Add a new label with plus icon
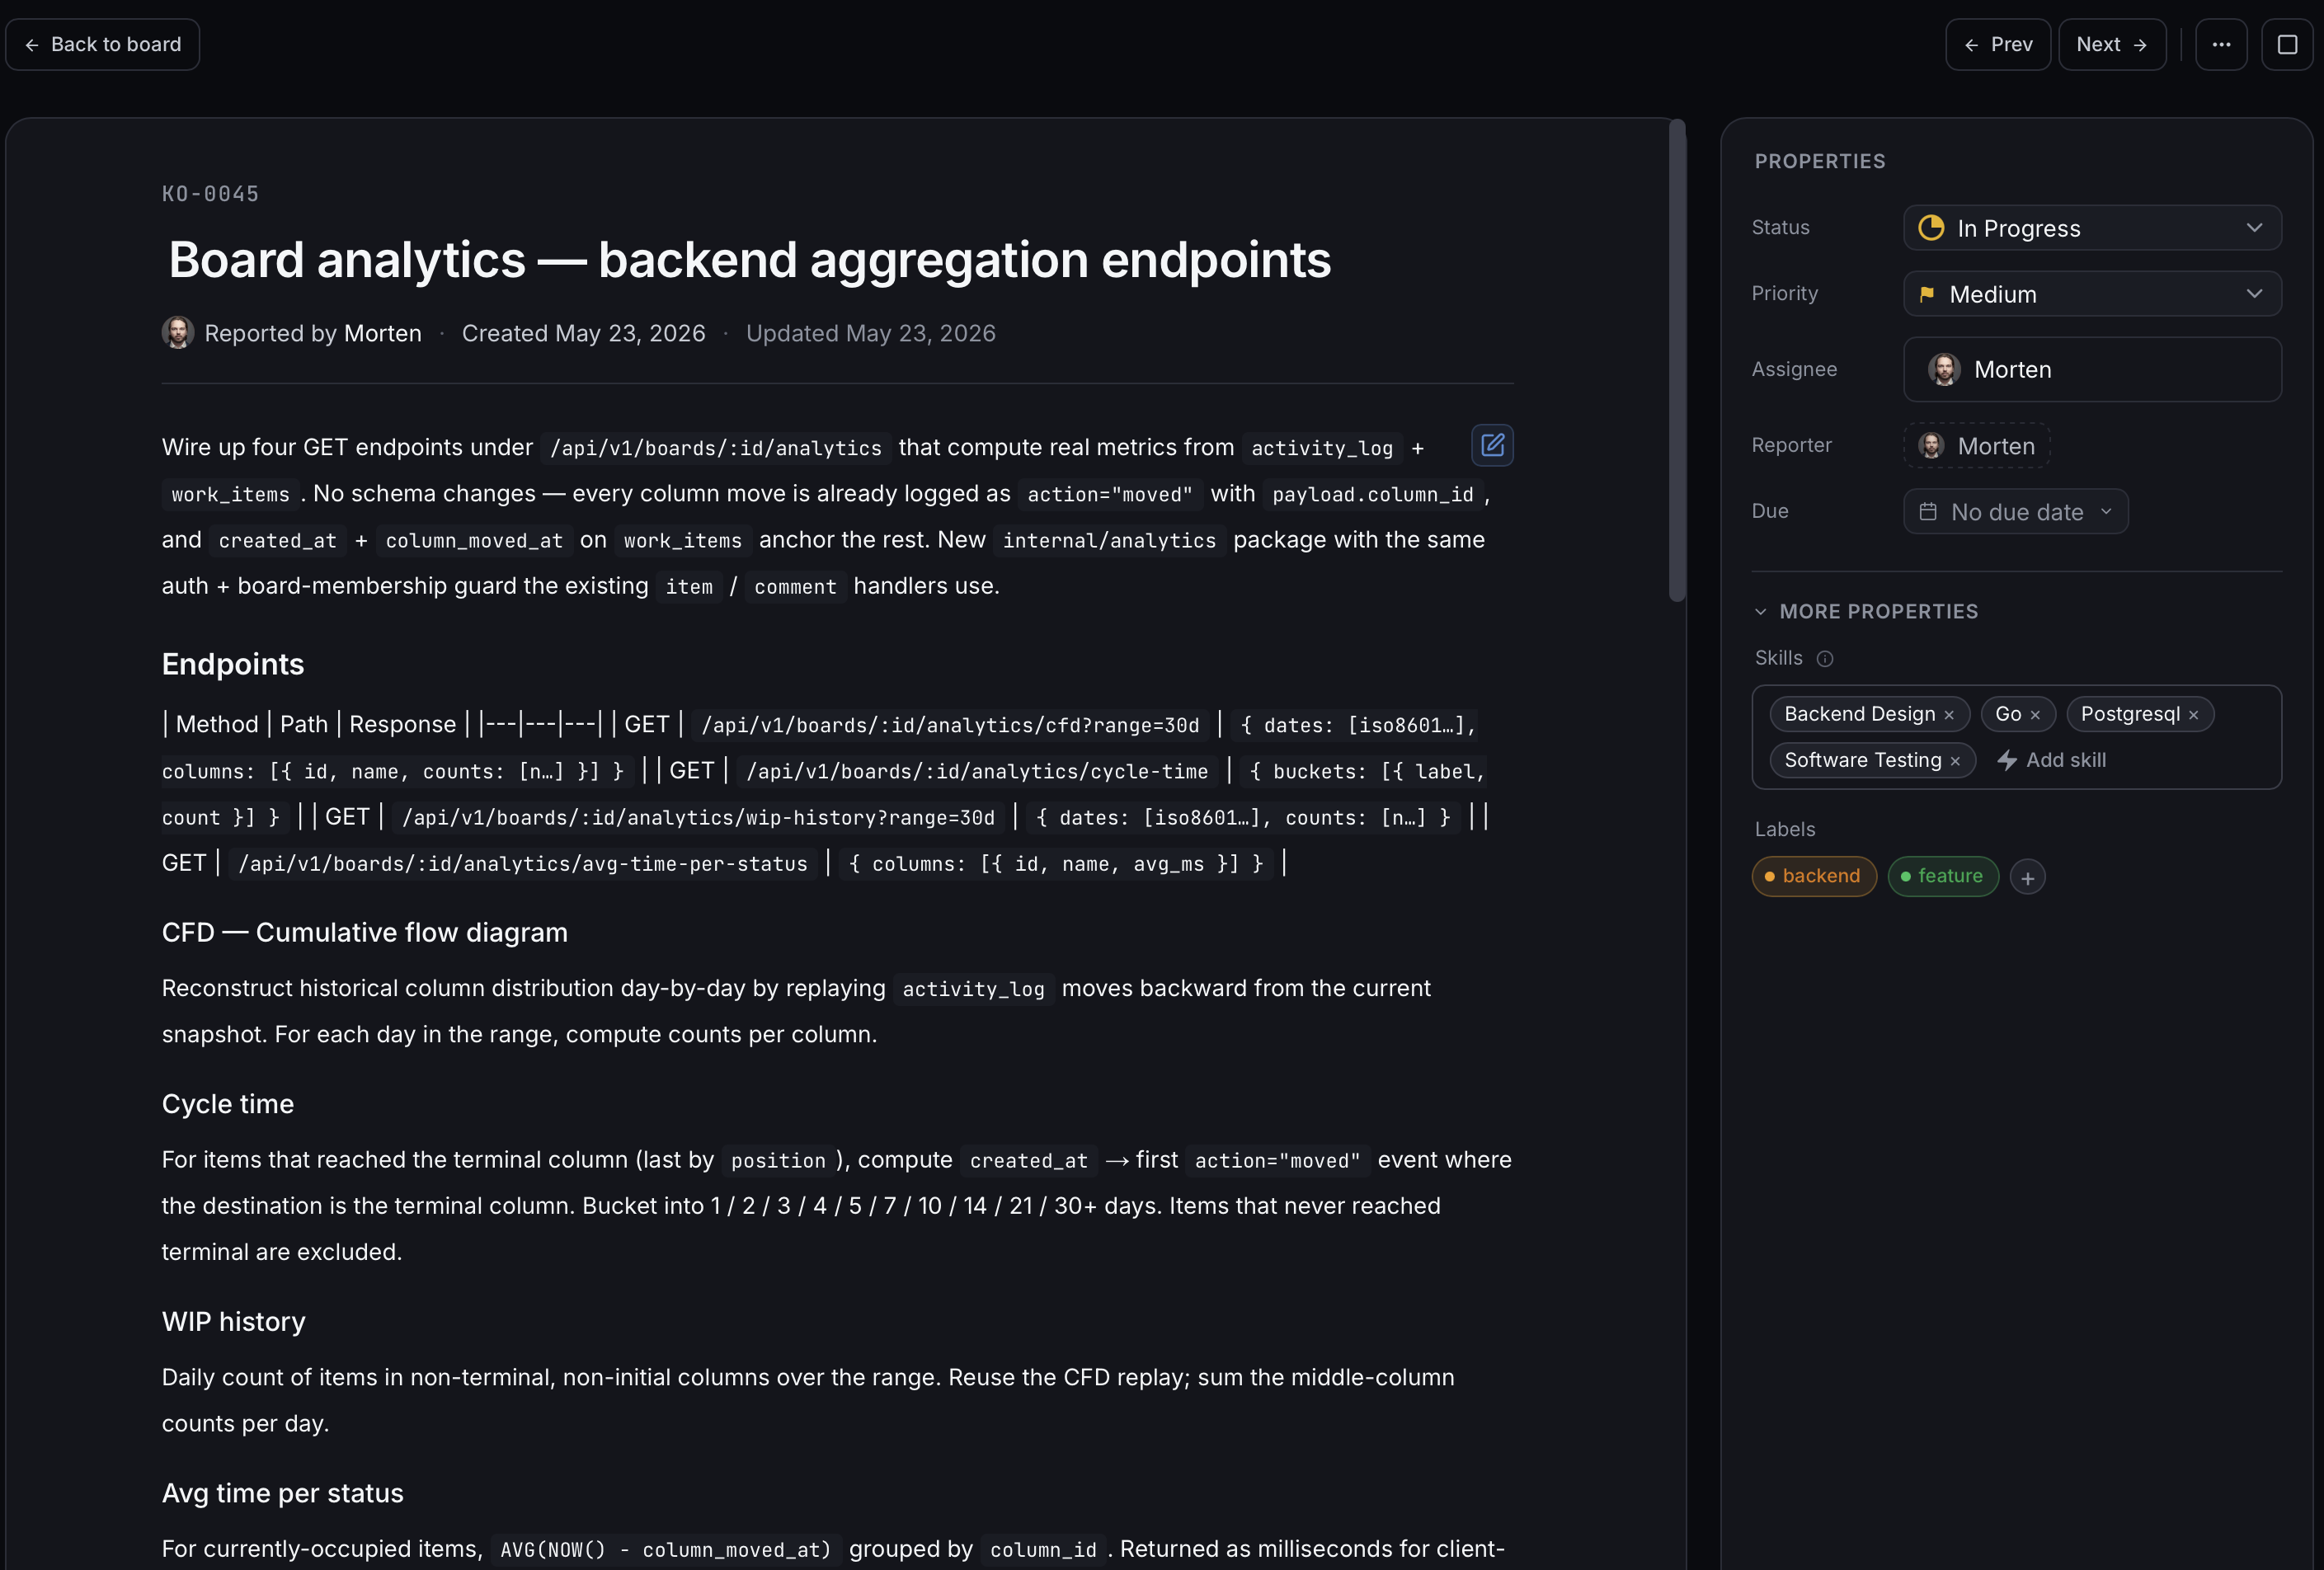Screen dimensions: 2324x1570 [2027, 877]
